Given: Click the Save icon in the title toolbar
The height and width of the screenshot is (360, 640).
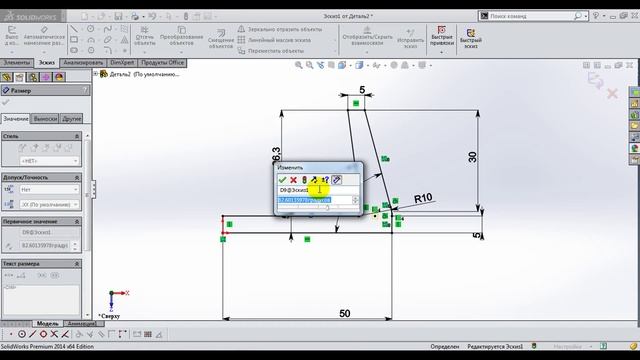Looking at the screenshot, I should [118, 16].
